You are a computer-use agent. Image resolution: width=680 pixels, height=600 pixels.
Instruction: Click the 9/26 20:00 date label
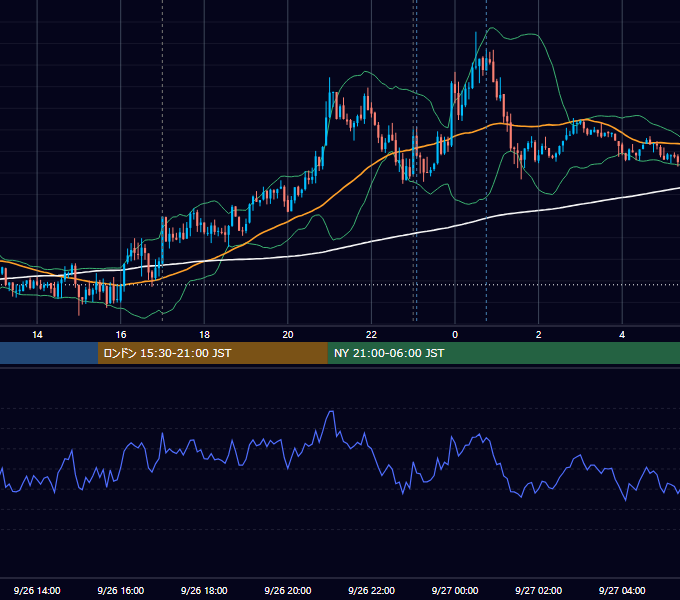(x=288, y=590)
